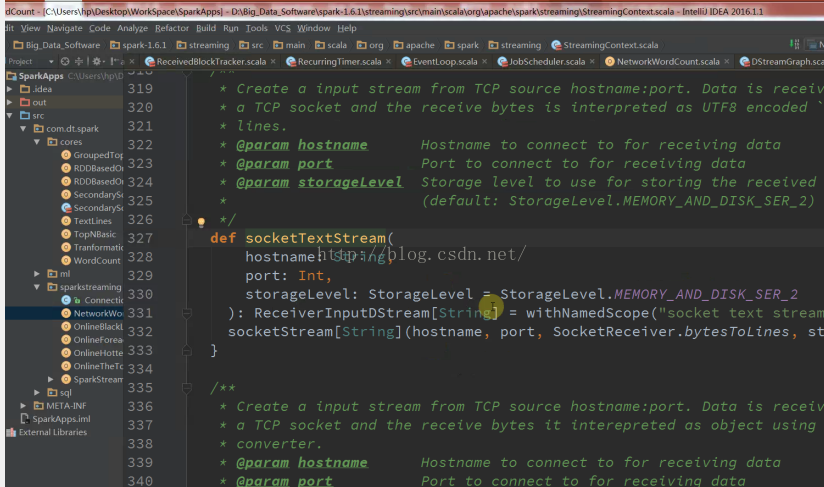Expand the out folder
Image resolution: width=824 pixels, height=487 pixels.
(9, 102)
